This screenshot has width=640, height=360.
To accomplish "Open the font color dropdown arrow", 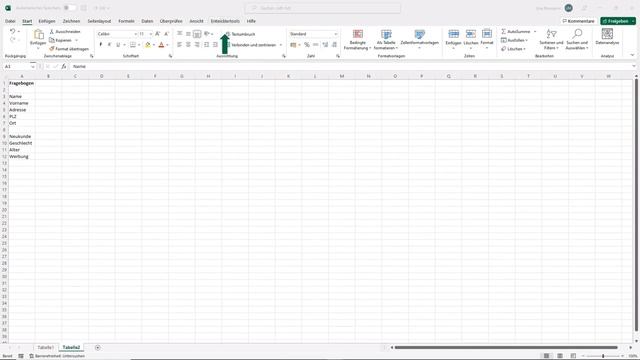I will [x=167, y=45].
